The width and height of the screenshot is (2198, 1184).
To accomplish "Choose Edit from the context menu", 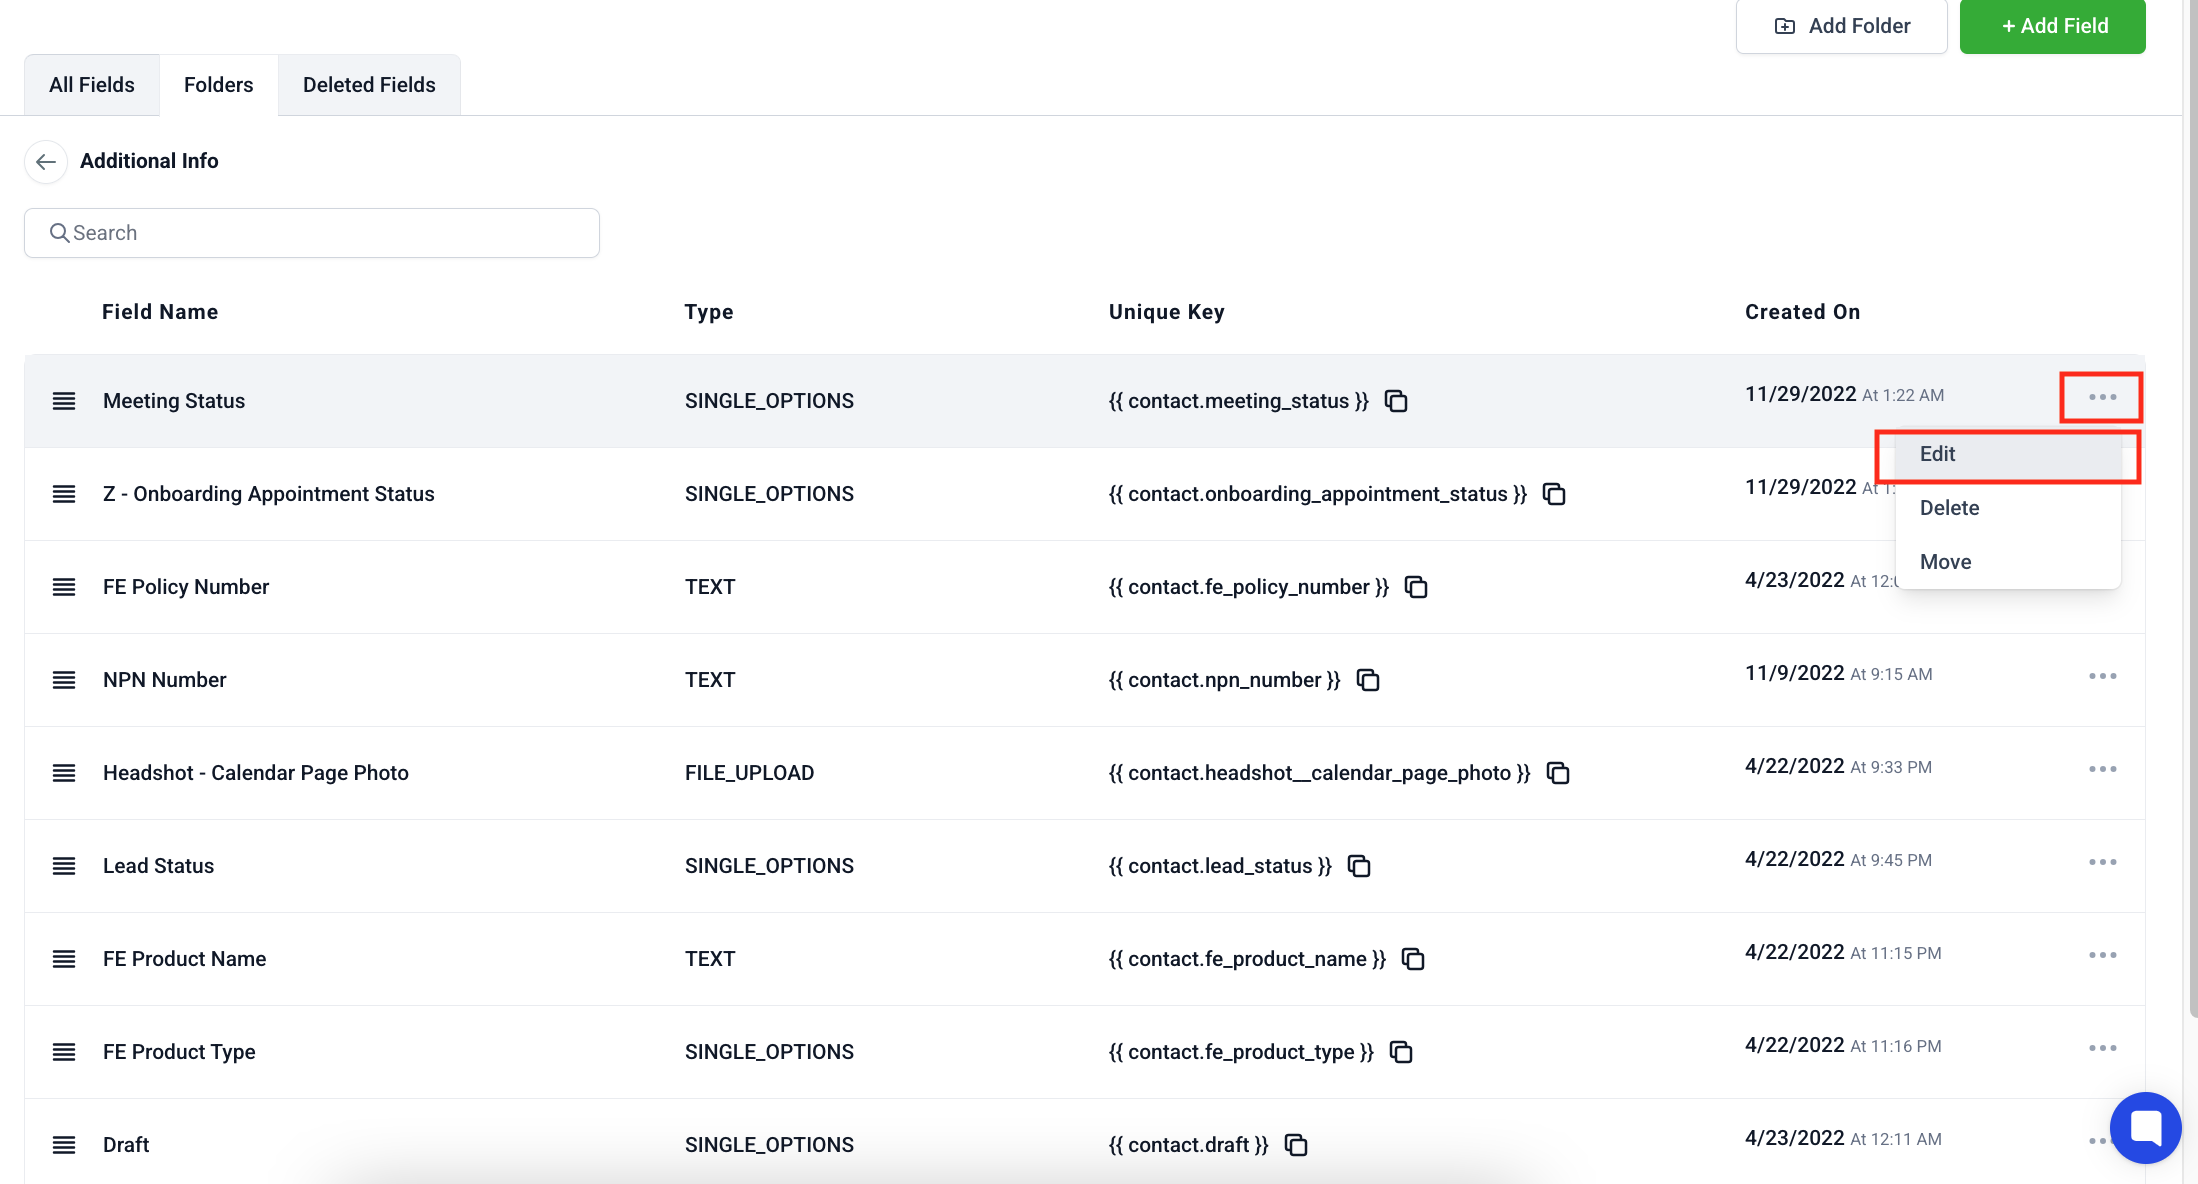I will click(1937, 454).
